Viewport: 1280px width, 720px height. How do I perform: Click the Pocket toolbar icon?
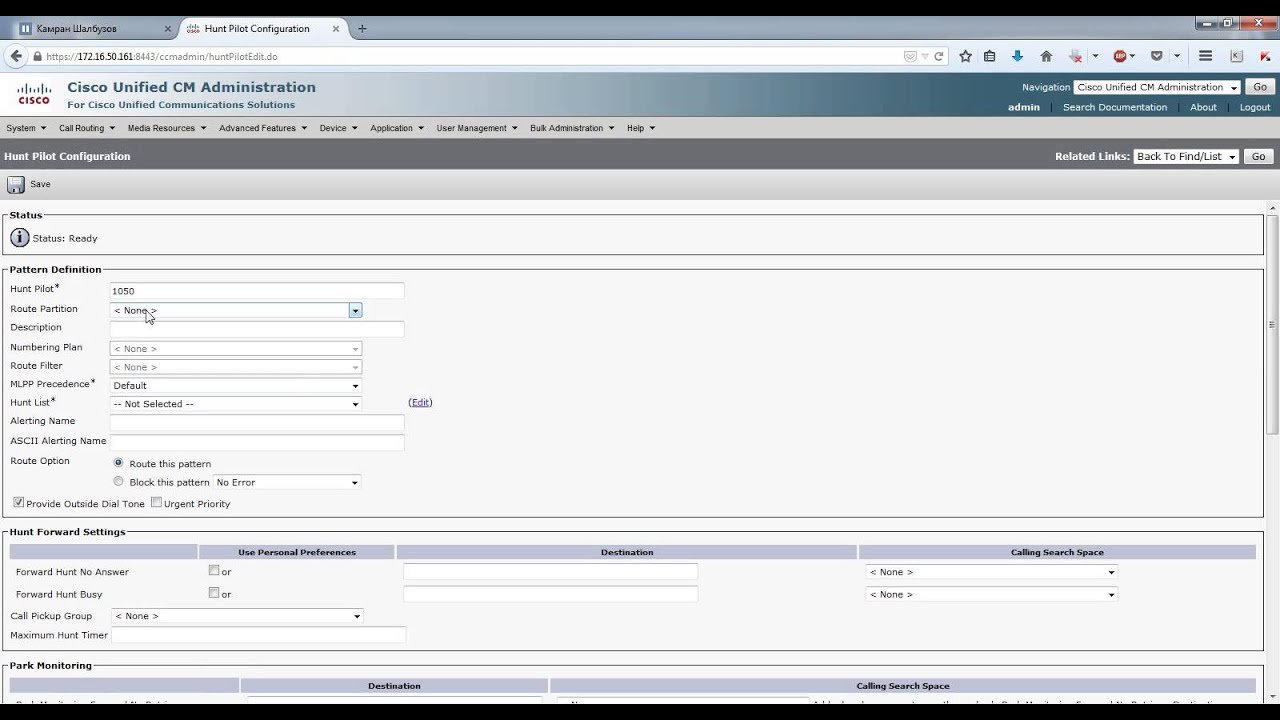tap(1157, 57)
